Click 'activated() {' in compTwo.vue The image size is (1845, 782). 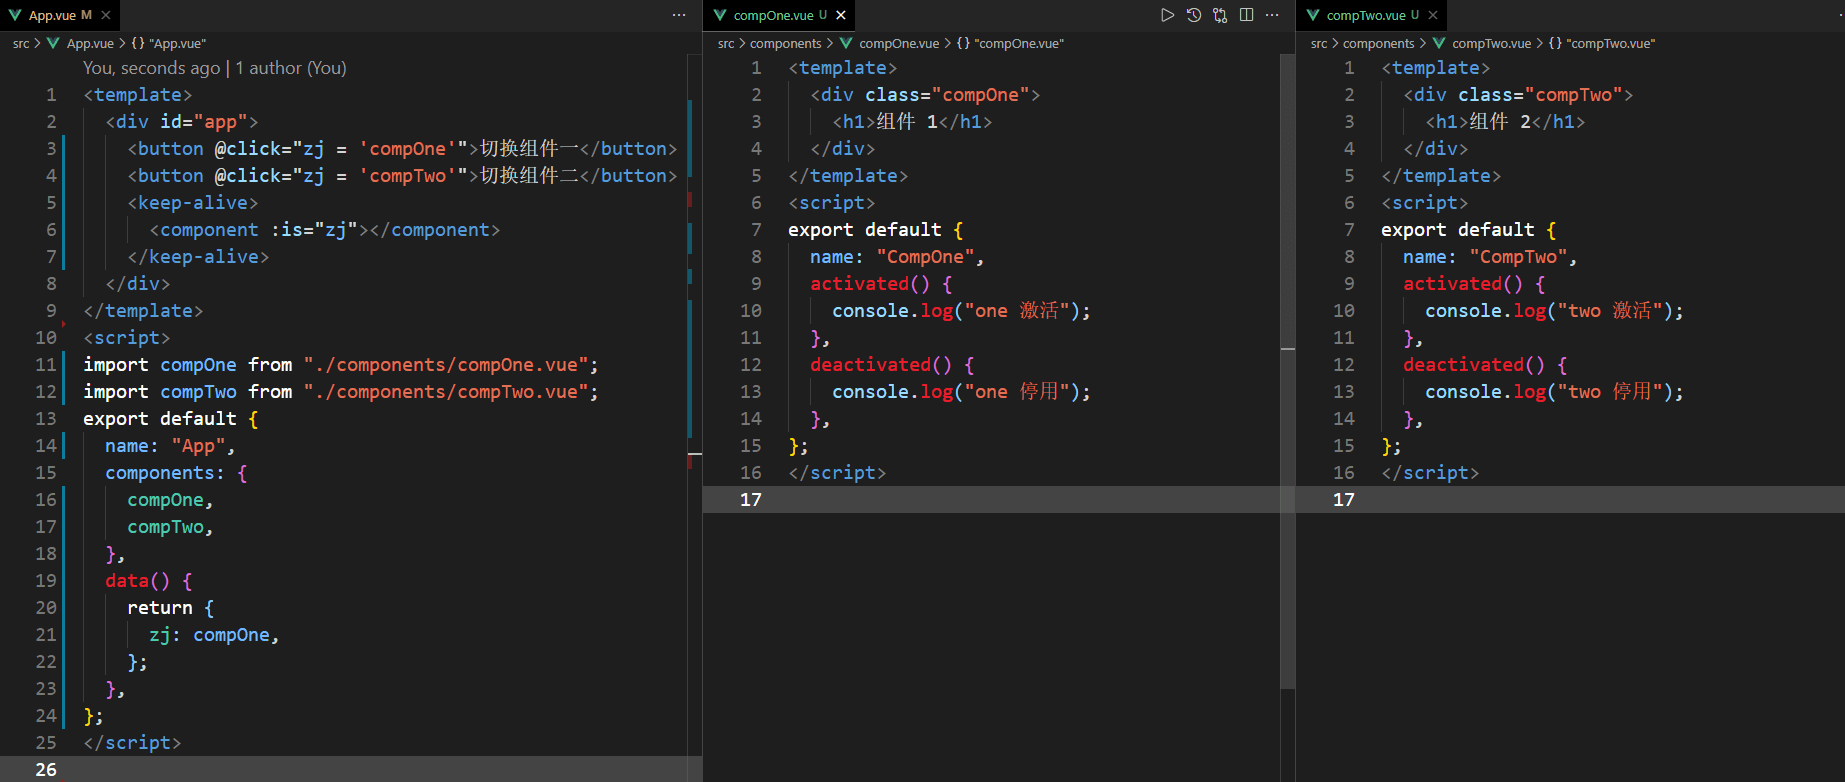point(1474,284)
